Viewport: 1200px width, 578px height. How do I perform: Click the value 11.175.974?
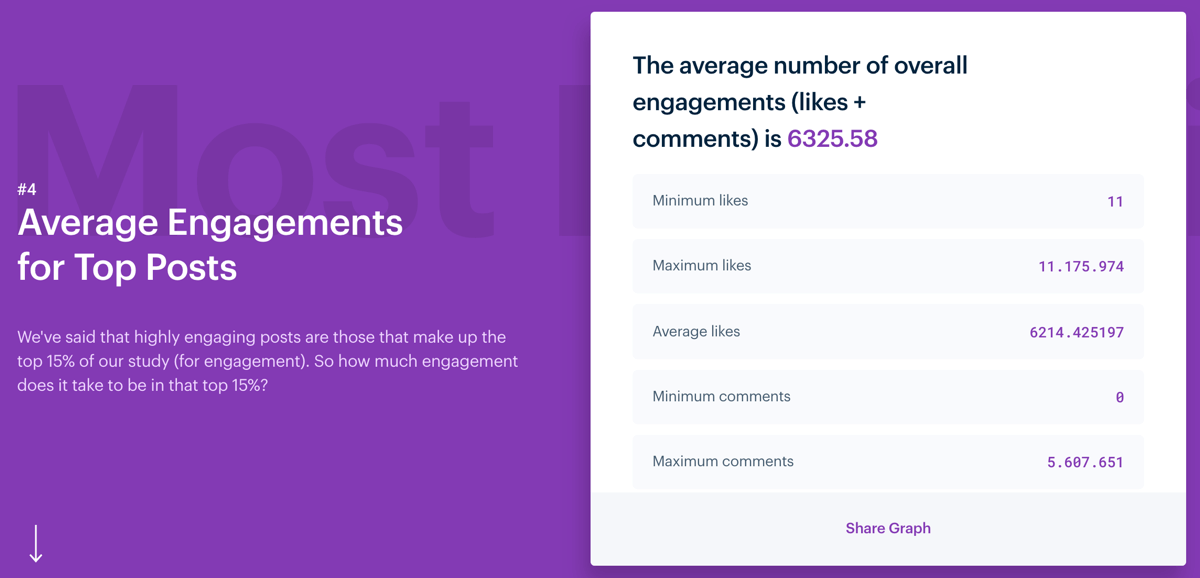pyautogui.click(x=1081, y=267)
